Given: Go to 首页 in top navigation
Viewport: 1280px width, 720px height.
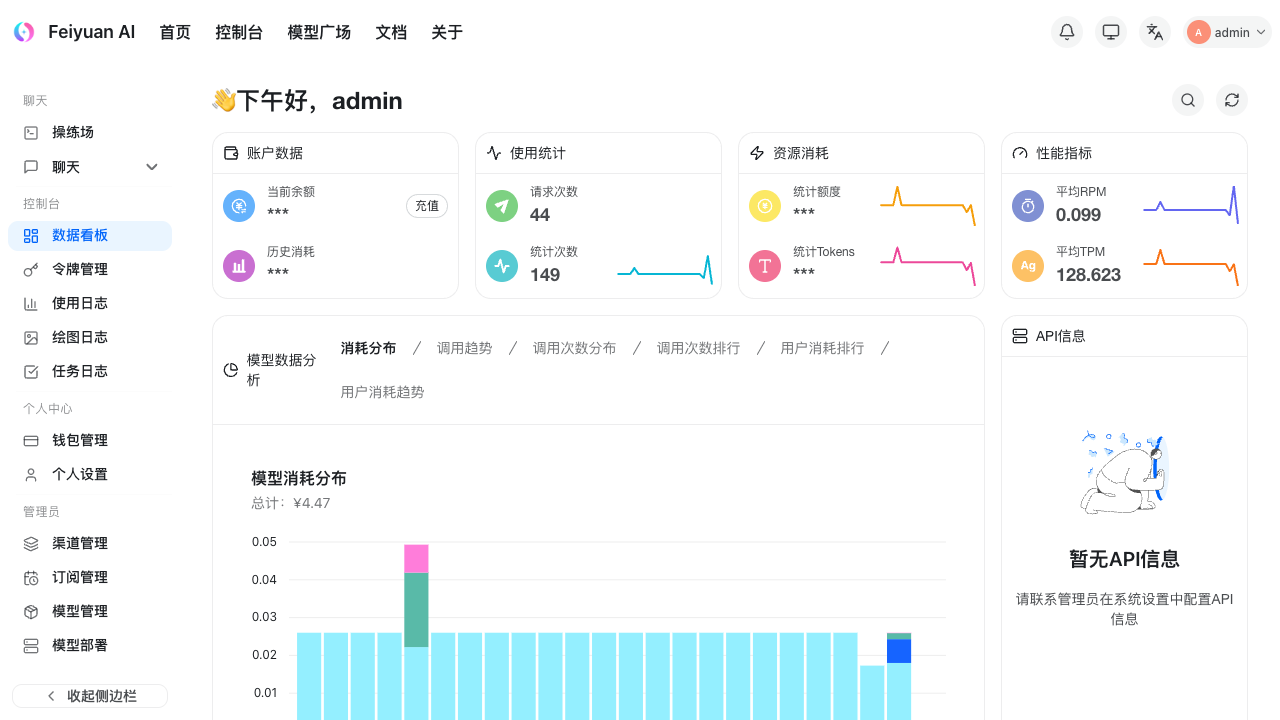Looking at the screenshot, I should 175,32.
